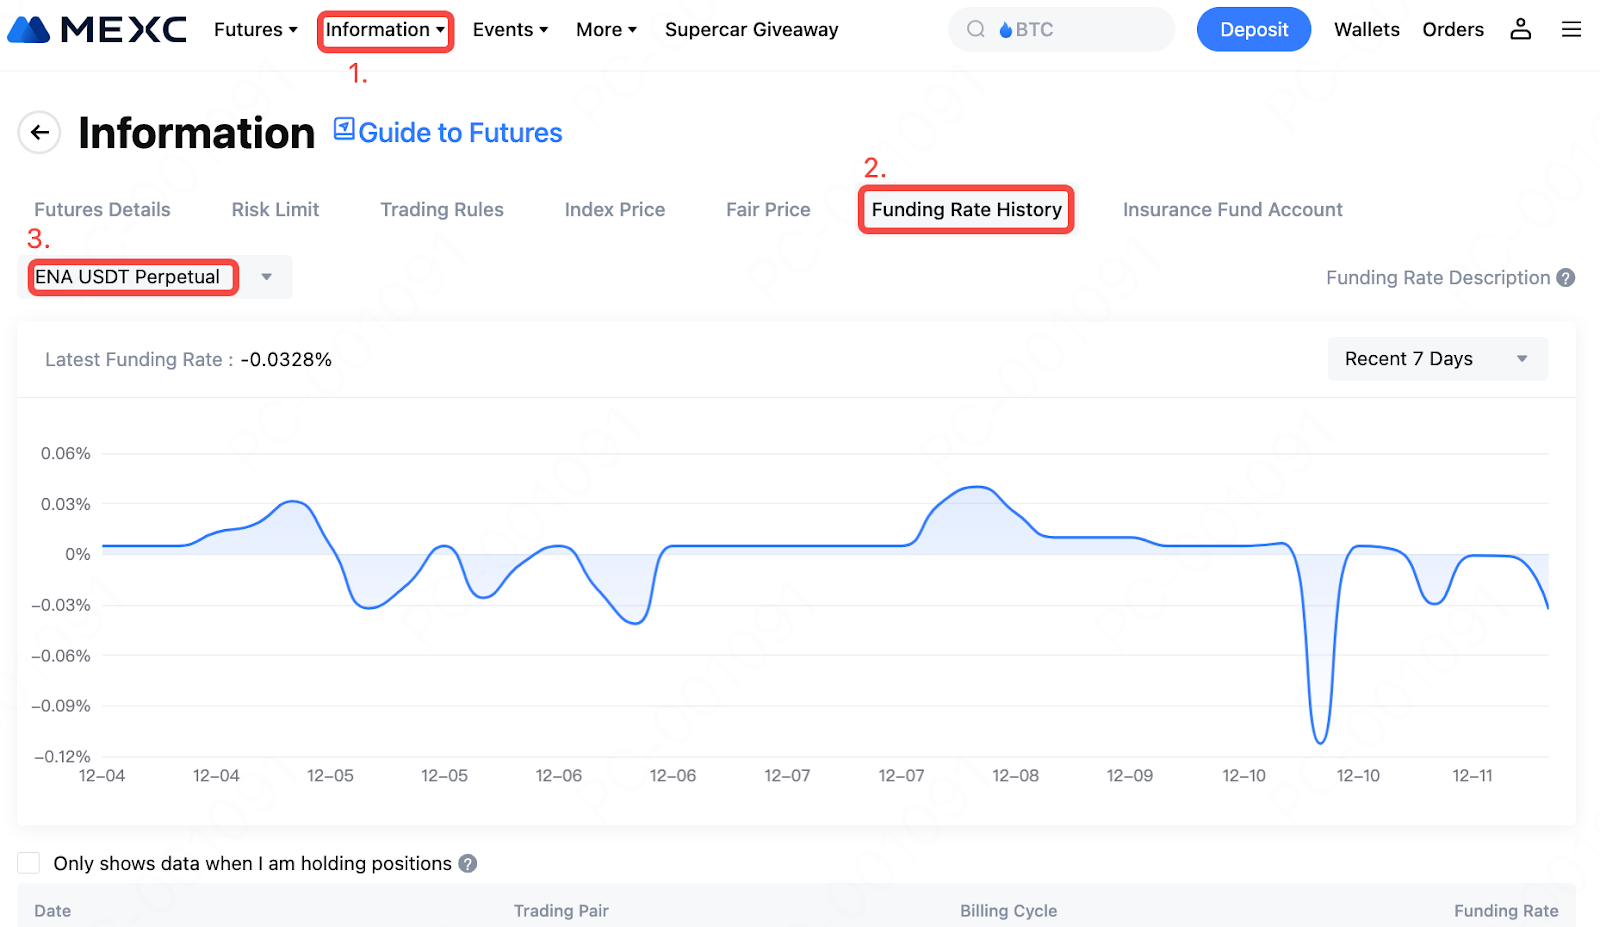The image size is (1600, 927).
Task: Click the 12-08 date label on chart
Action: tap(1015, 776)
